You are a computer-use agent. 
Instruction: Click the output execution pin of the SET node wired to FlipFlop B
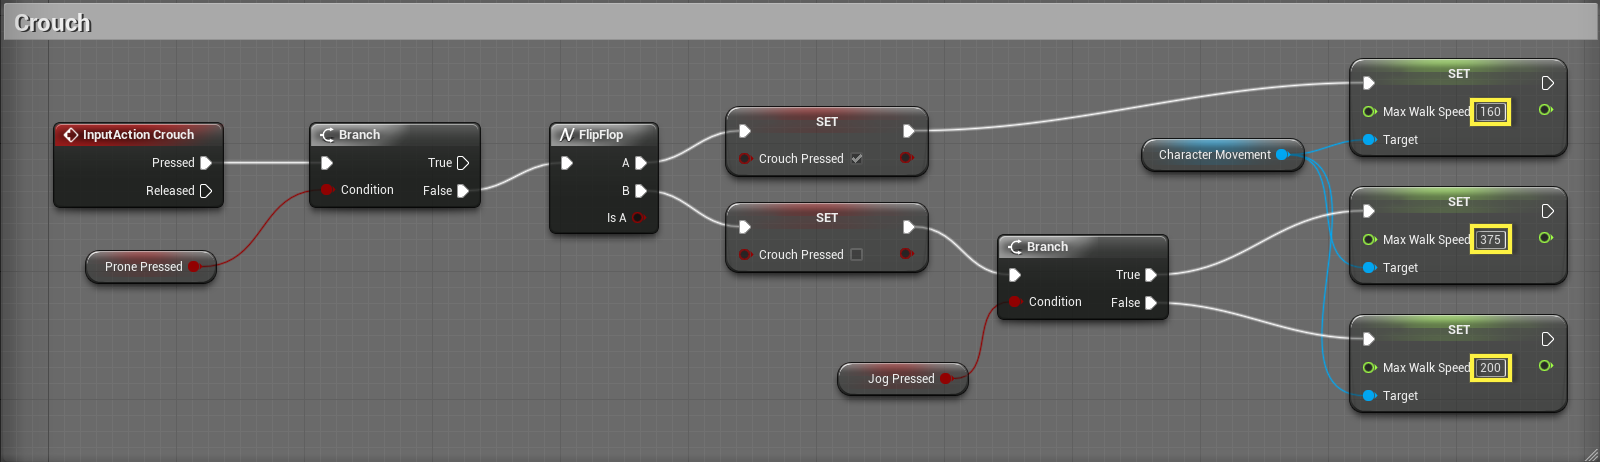point(909,227)
